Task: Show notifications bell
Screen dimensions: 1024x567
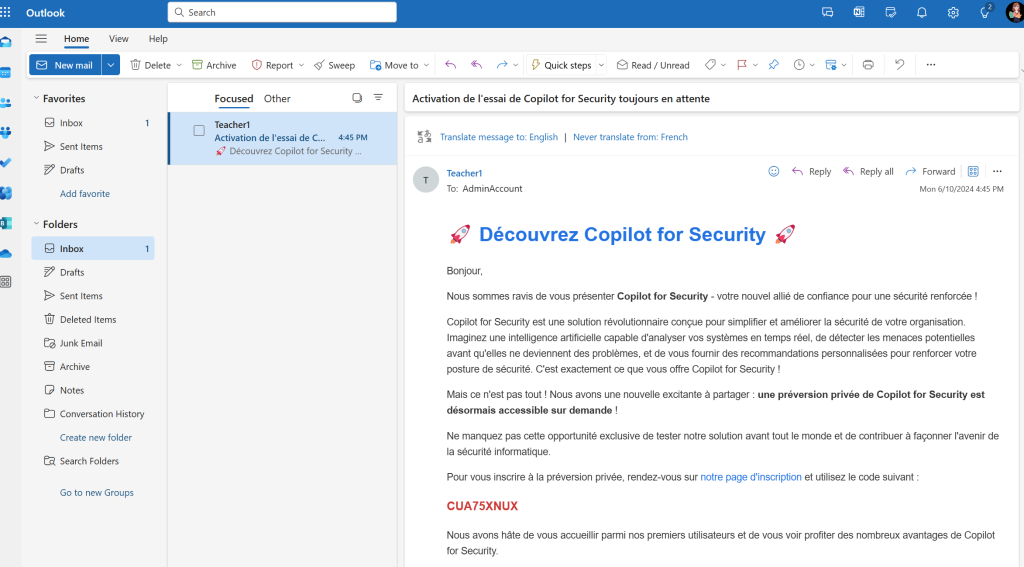Action: (921, 12)
